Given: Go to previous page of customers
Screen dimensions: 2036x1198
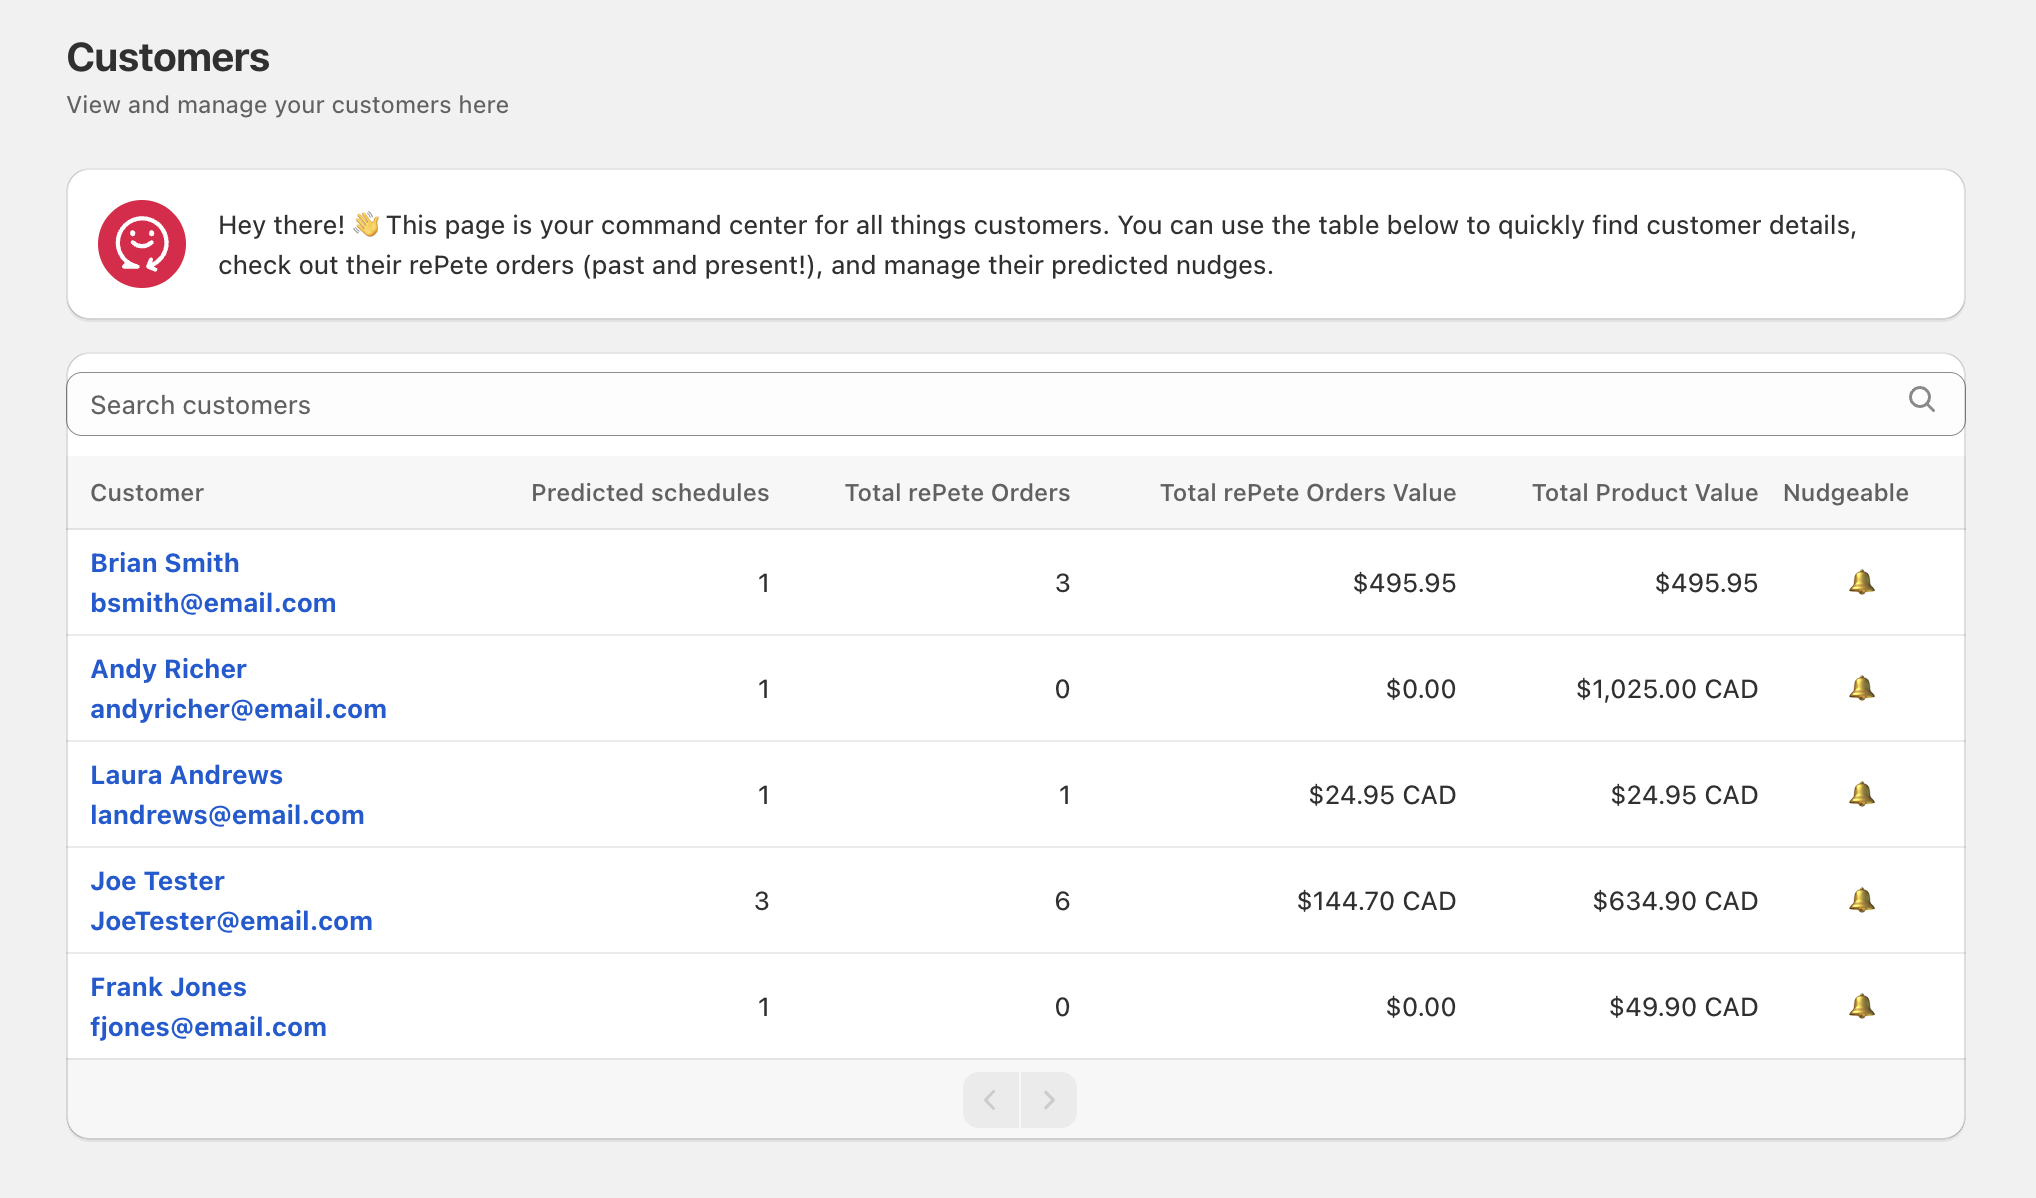Looking at the screenshot, I should click(991, 1100).
